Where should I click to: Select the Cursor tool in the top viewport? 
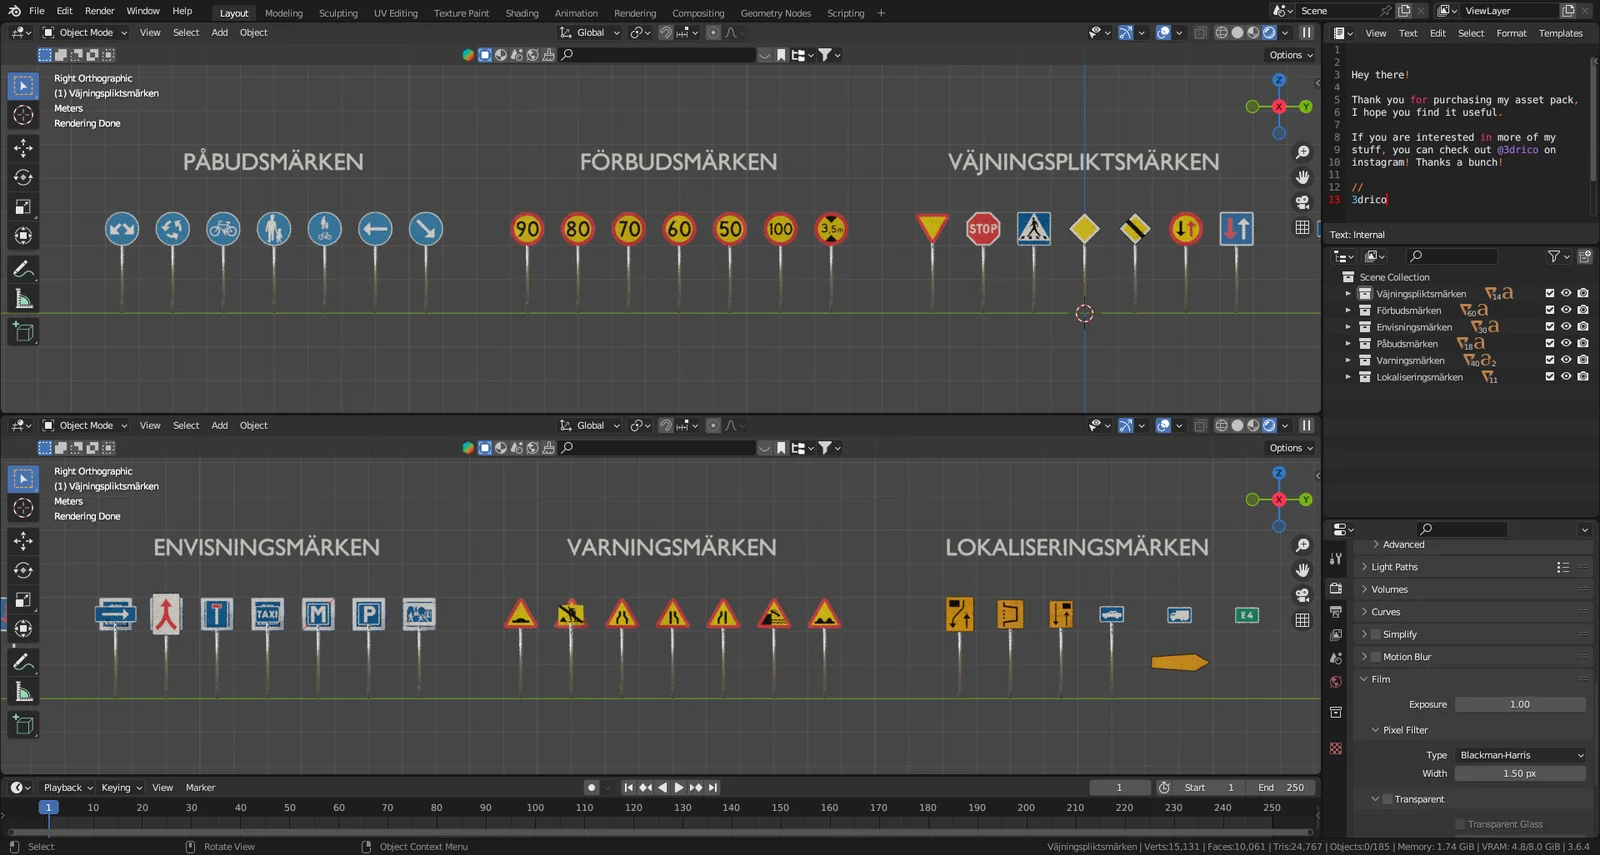coord(23,115)
